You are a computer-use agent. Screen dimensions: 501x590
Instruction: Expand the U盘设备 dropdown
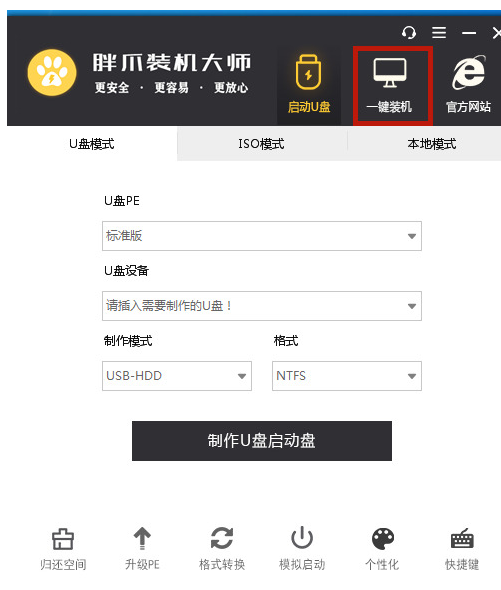point(262,306)
